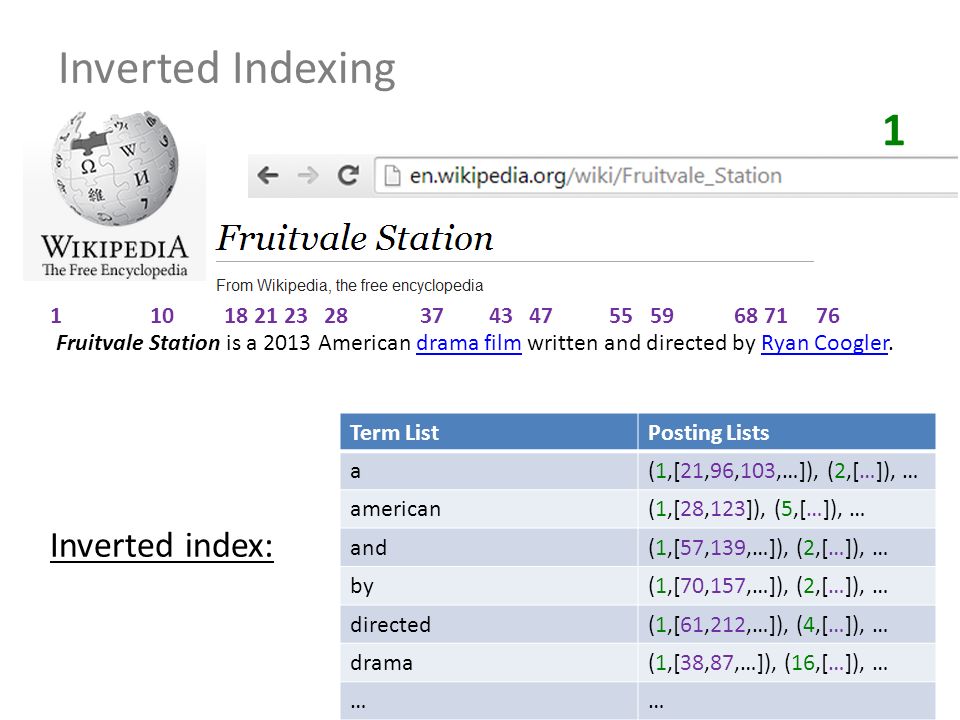Click the browser back arrow icon
Image resolution: width=960 pixels, height=720 pixels.
point(268,176)
